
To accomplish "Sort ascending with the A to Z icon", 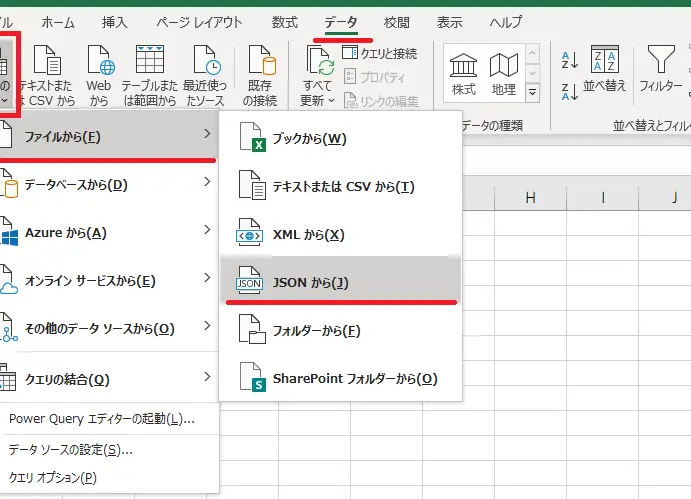I will pos(569,60).
